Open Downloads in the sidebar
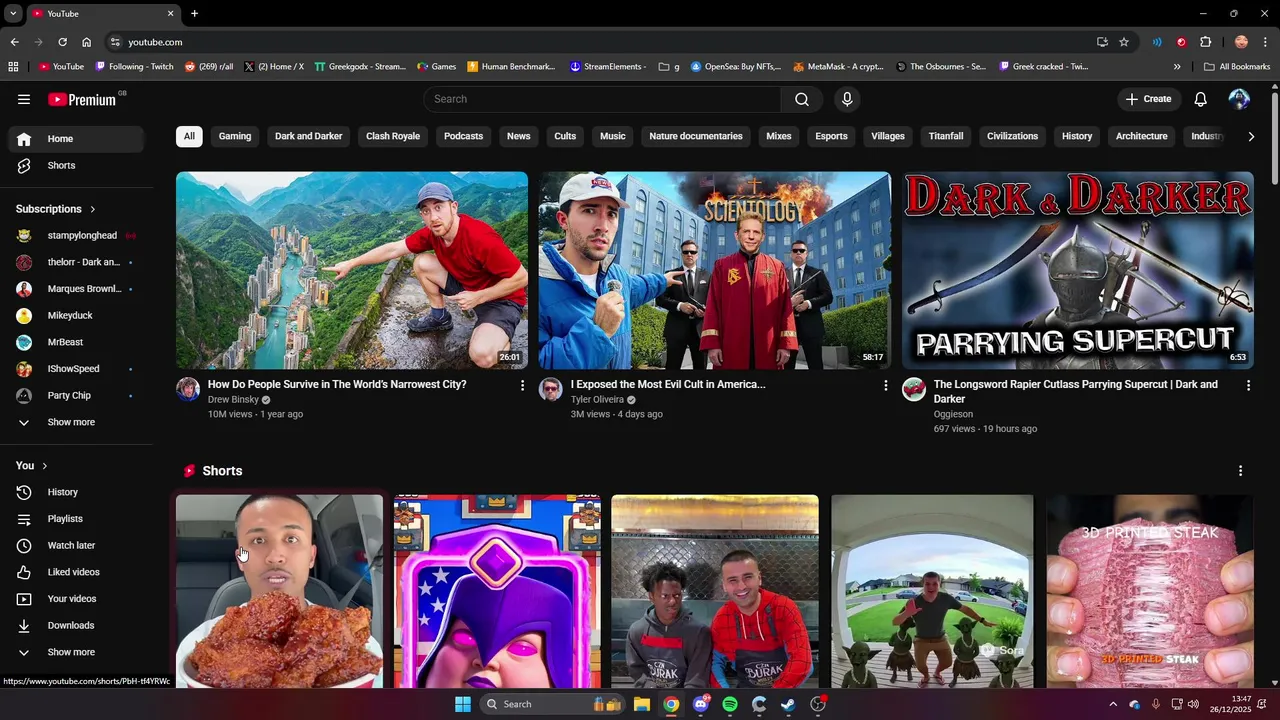This screenshot has width=1280, height=720. coord(76,625)
